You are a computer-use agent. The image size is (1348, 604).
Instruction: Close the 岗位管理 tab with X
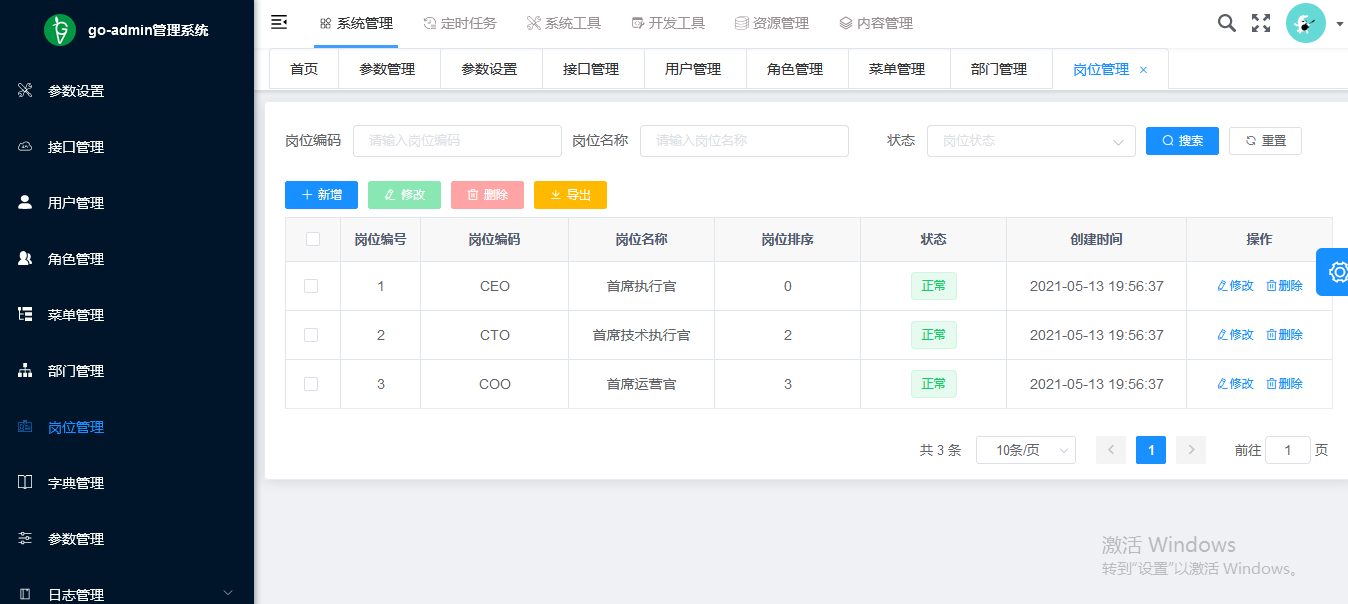pos(1144,70)
